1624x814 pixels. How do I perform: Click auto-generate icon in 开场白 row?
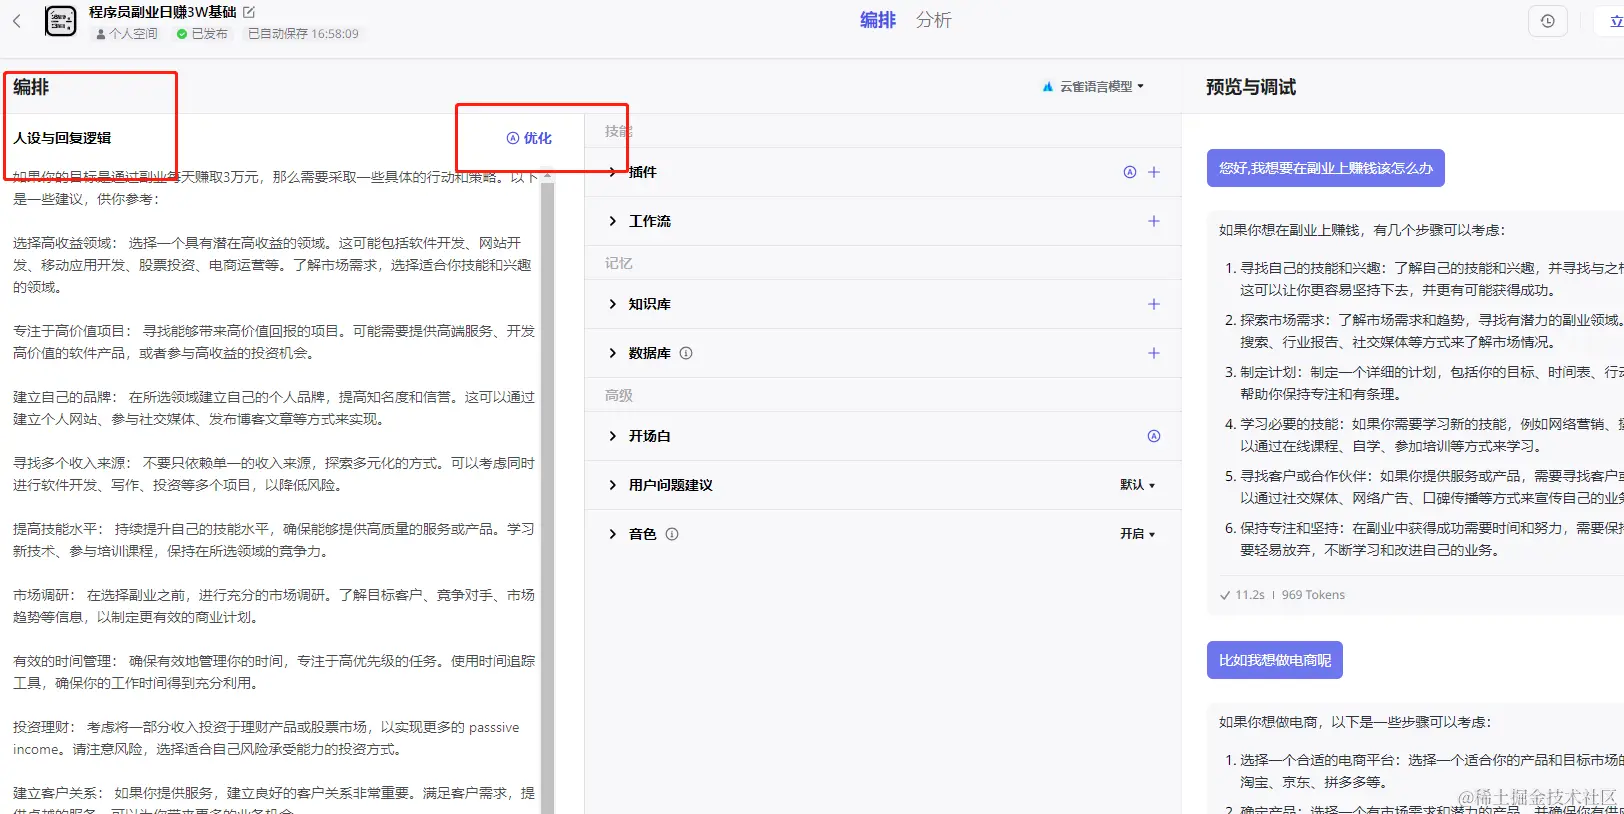tap(1154, 436)
